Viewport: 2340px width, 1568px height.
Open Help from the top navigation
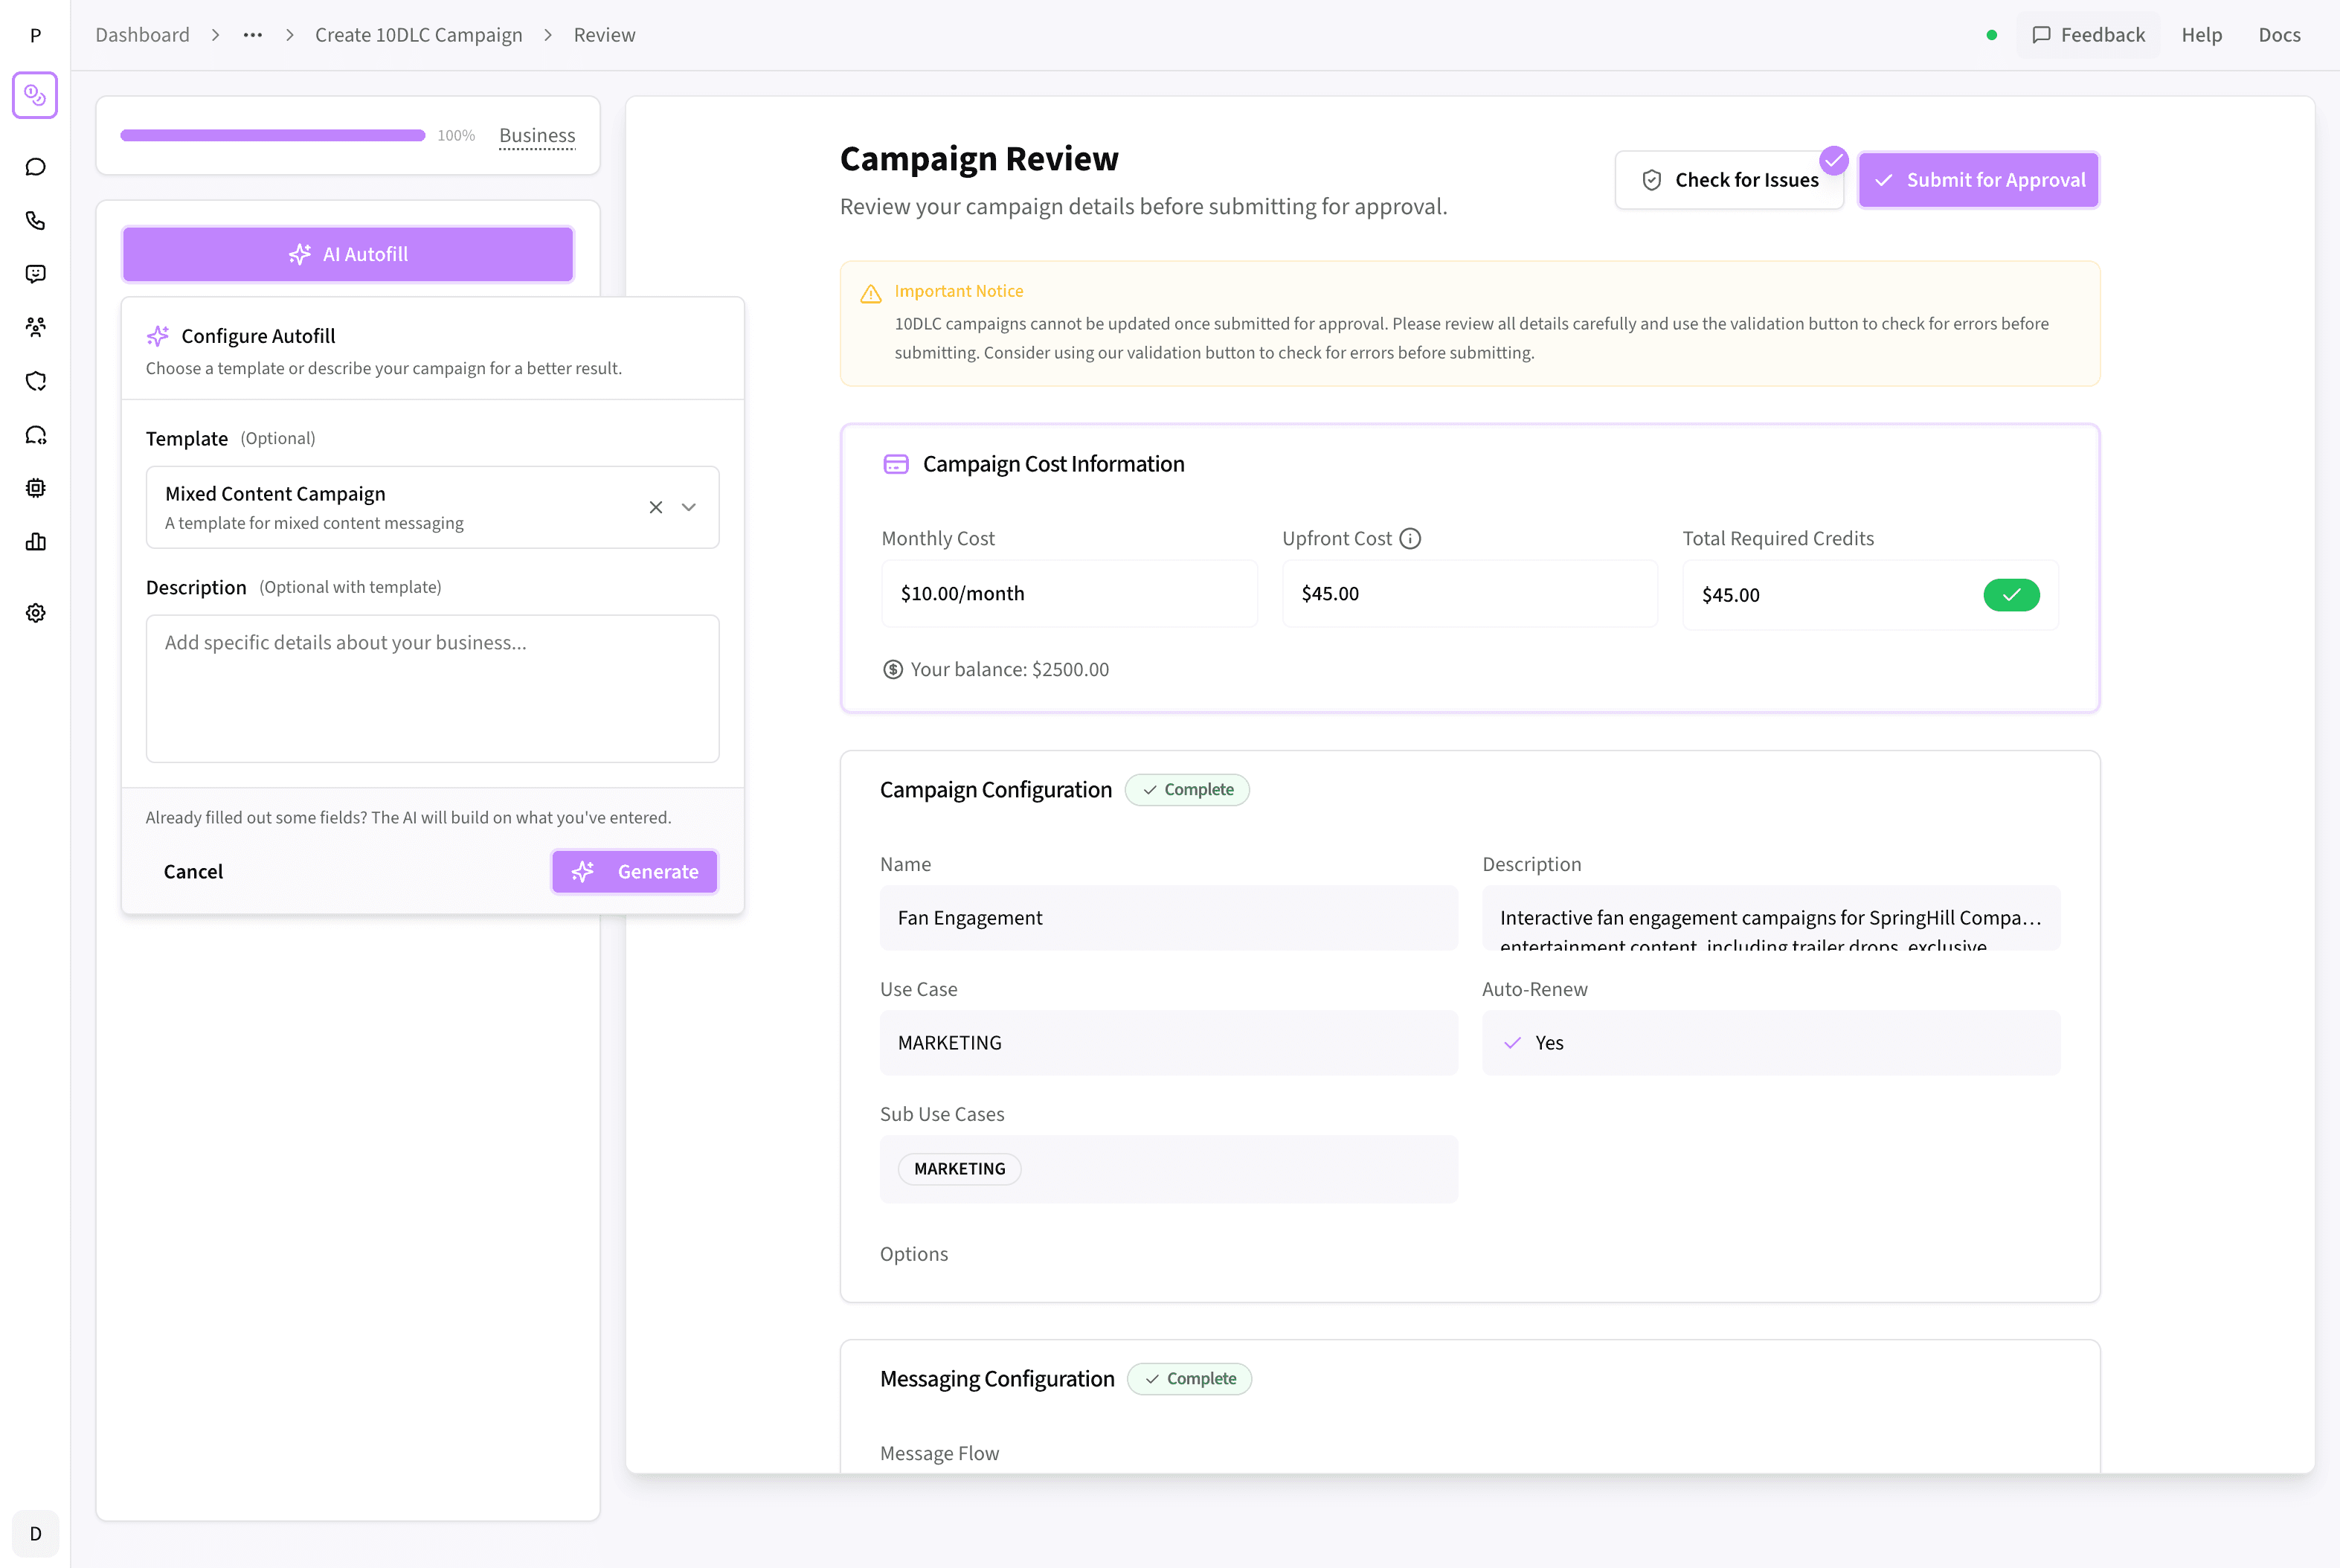[2201, 34]
